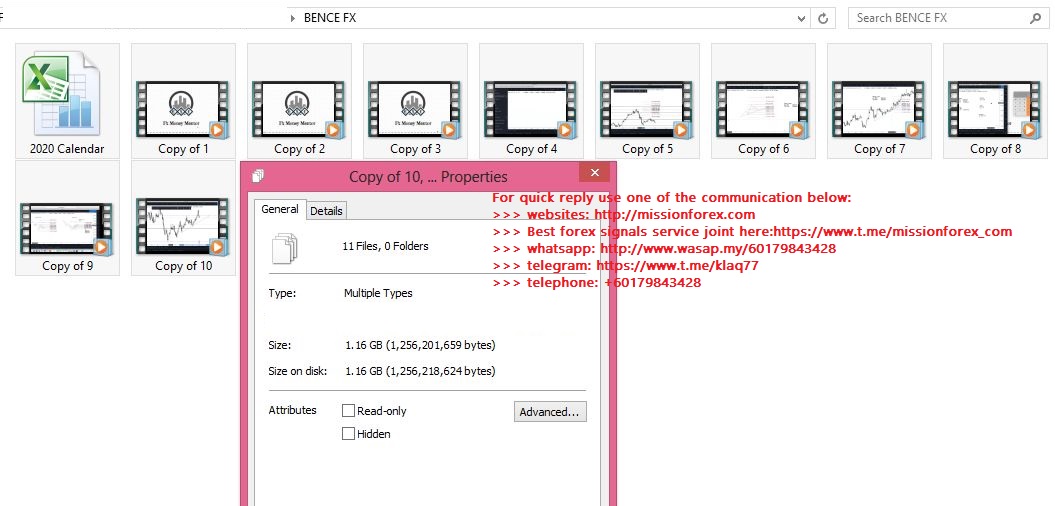Click BENCE FX in the address path
1055x506 pixels.
pyautogui.click(x=330, y=18)
